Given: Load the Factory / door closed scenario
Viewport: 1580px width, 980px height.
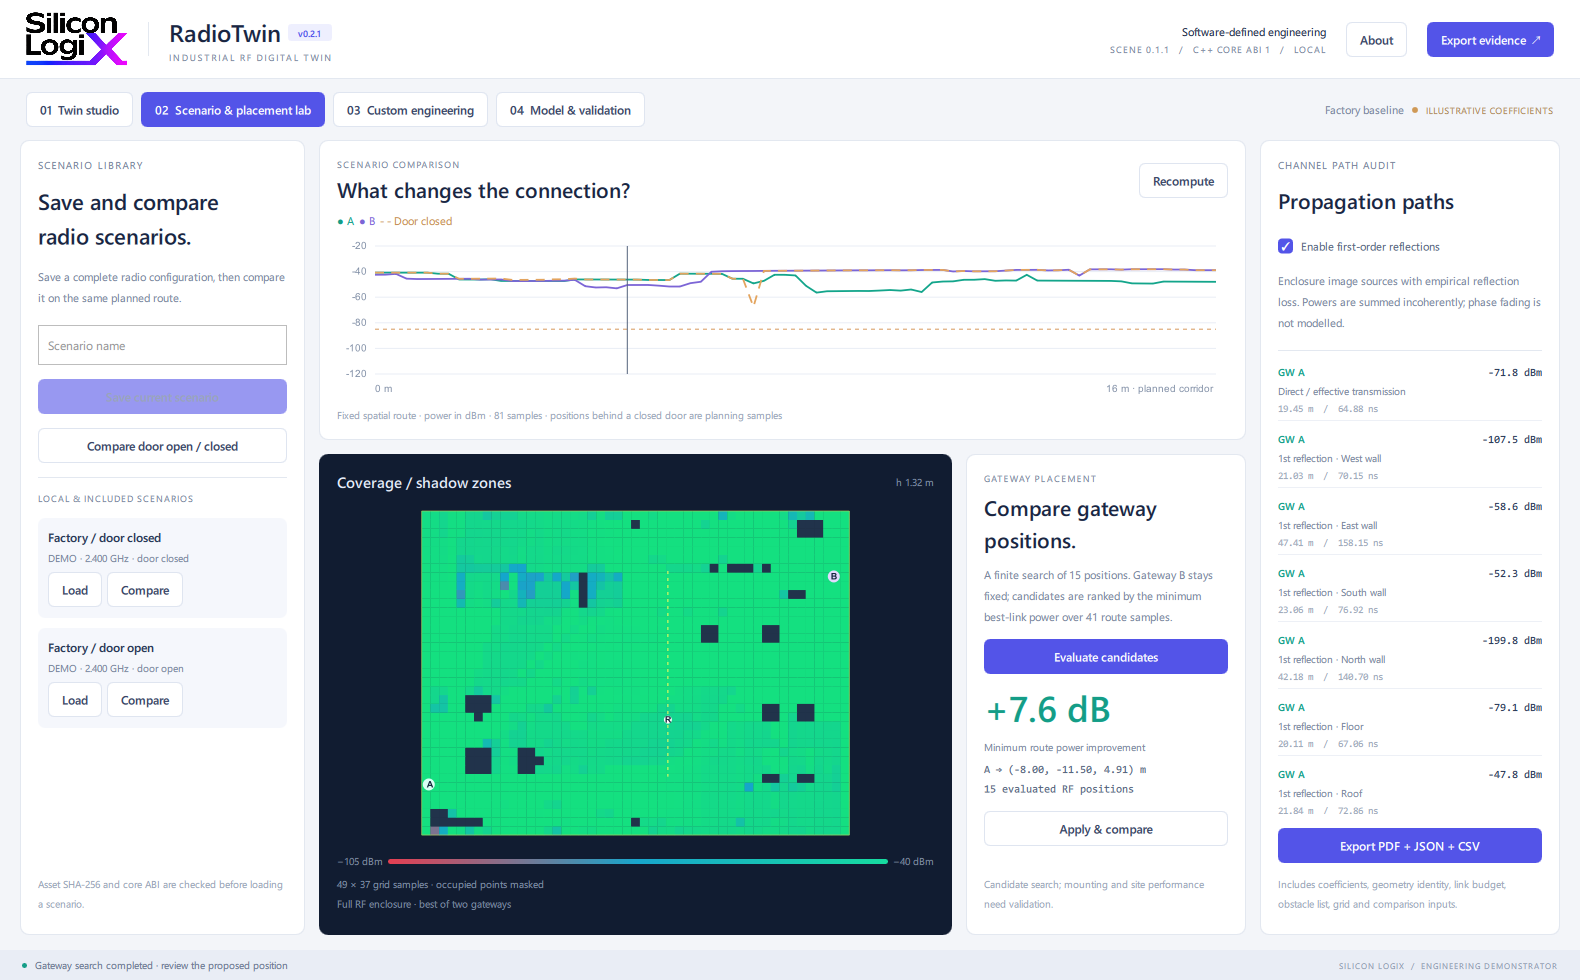Looking at the screenshot, I should (x=75, y=590).
